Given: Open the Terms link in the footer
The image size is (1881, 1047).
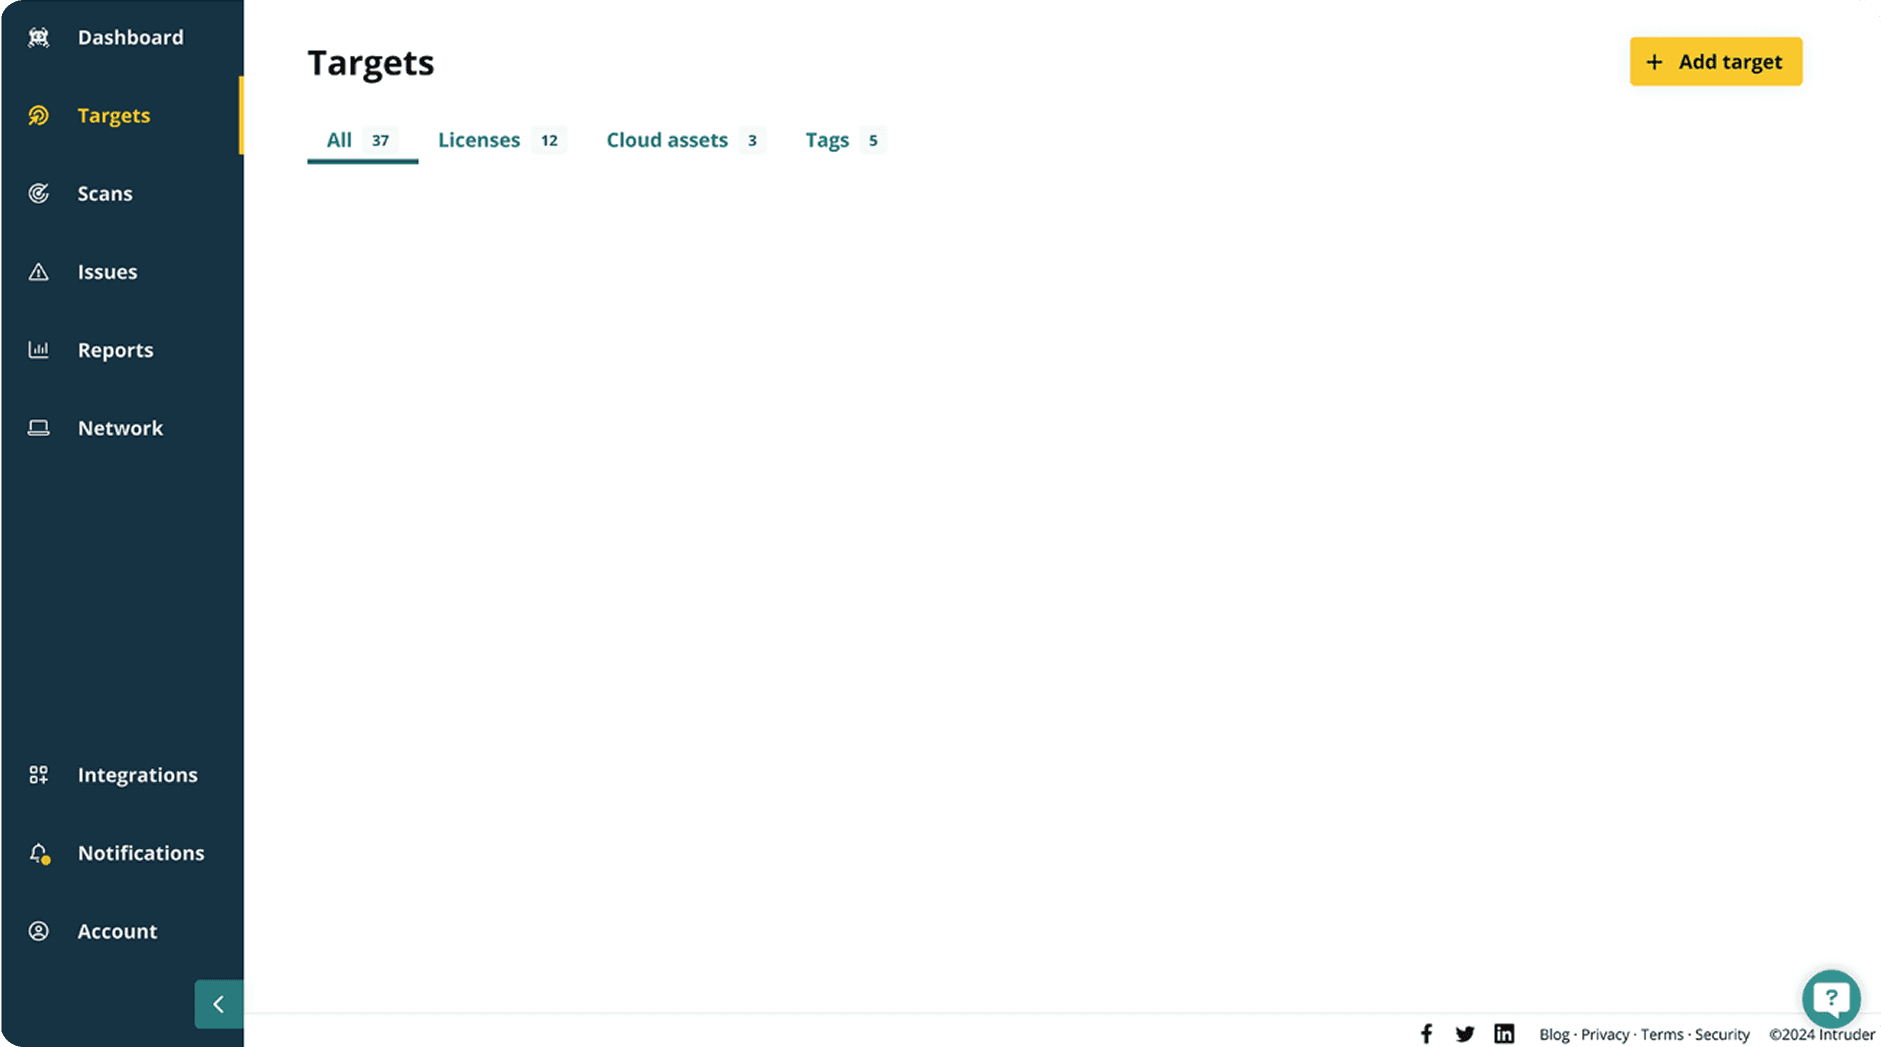Looking at the screenshot, I should [x=1662, y=1035].
